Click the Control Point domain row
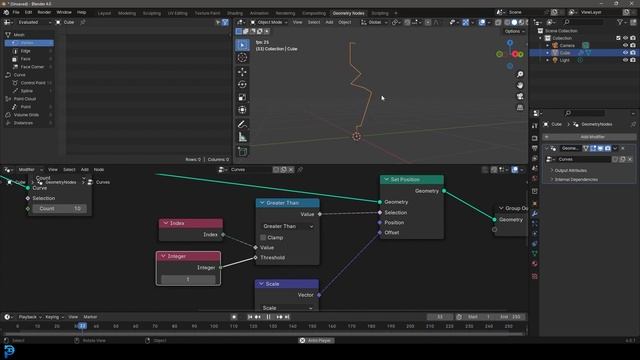Image resolution: width=640 pixels, height=360 pixels. (x=29, y=83)
